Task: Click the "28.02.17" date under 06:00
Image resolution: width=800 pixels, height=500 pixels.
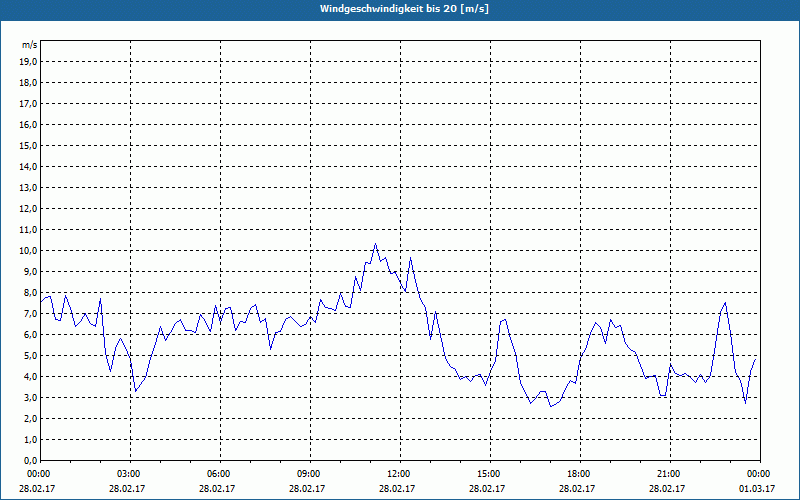Action: pos(217,488)
